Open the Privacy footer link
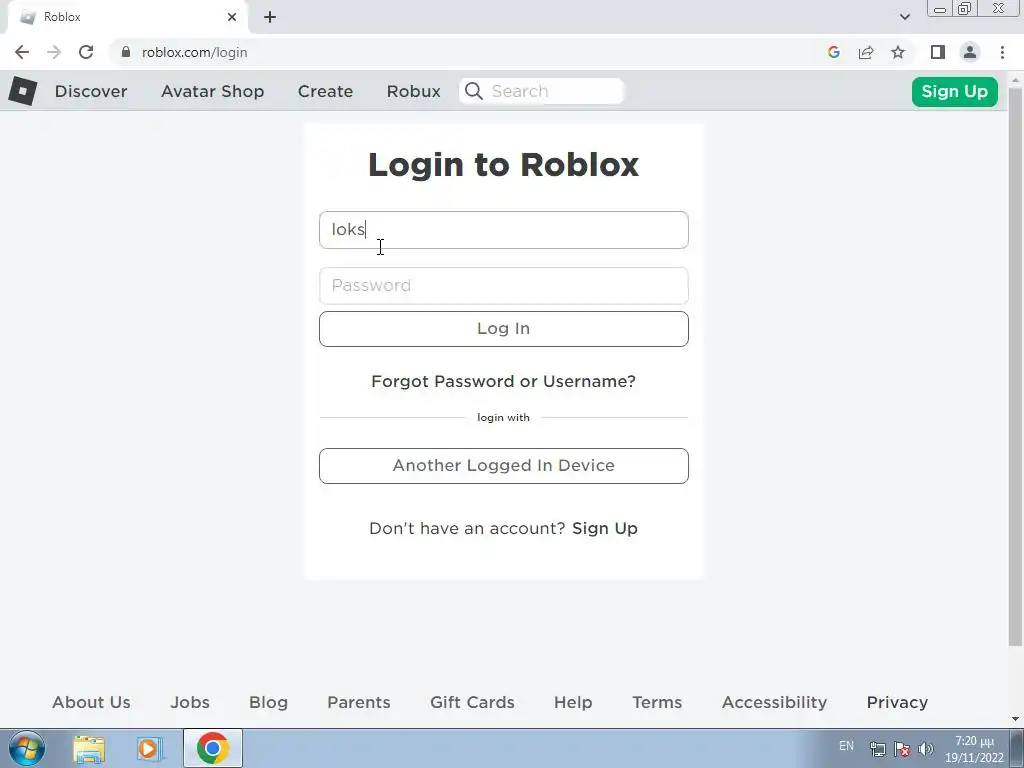This screenshot has width=1024, height=768. [897, 702]
